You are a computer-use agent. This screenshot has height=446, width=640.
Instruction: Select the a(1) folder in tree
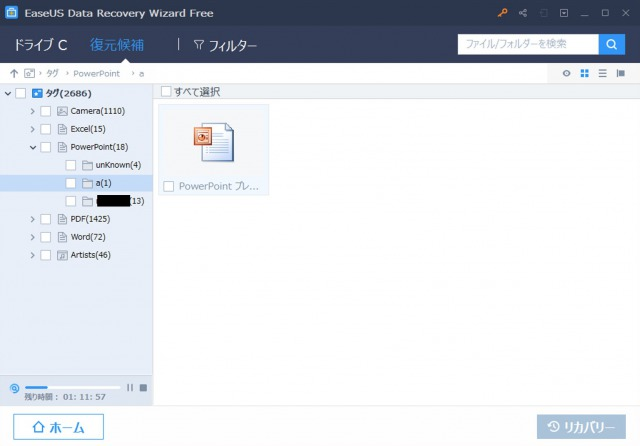pyautogui.click(x=76, y=183)
